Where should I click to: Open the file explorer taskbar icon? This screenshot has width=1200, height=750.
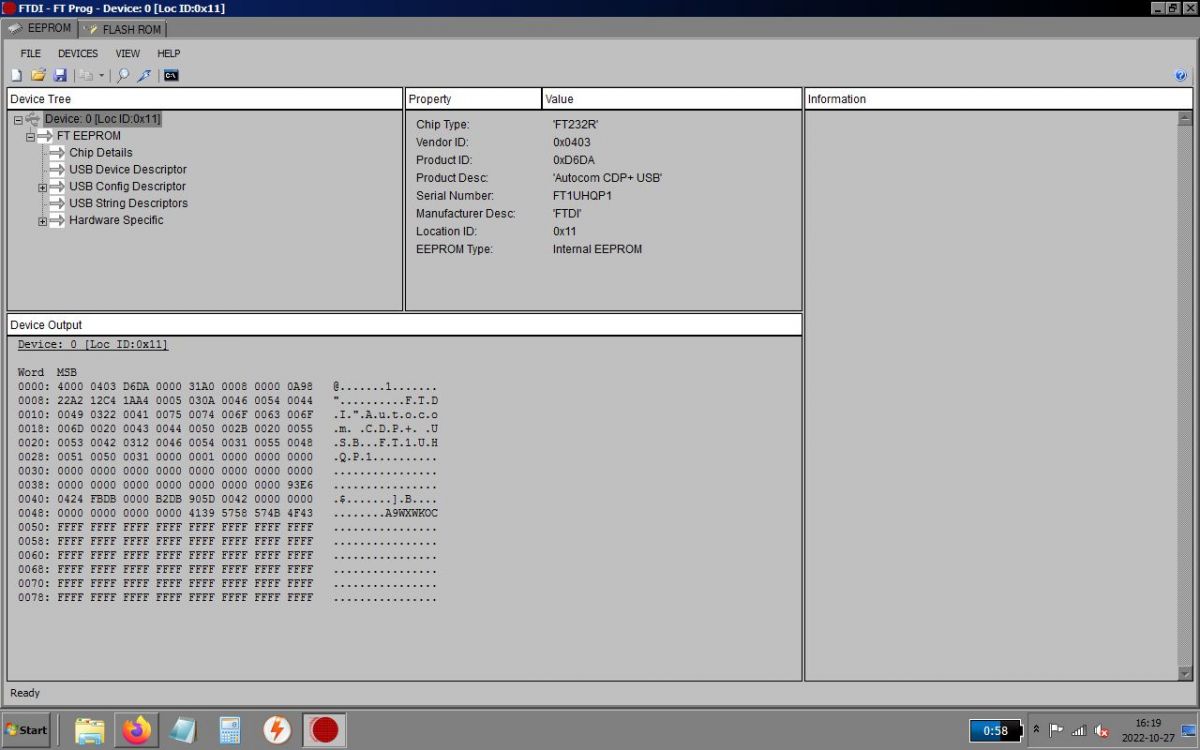pos(89,731)
